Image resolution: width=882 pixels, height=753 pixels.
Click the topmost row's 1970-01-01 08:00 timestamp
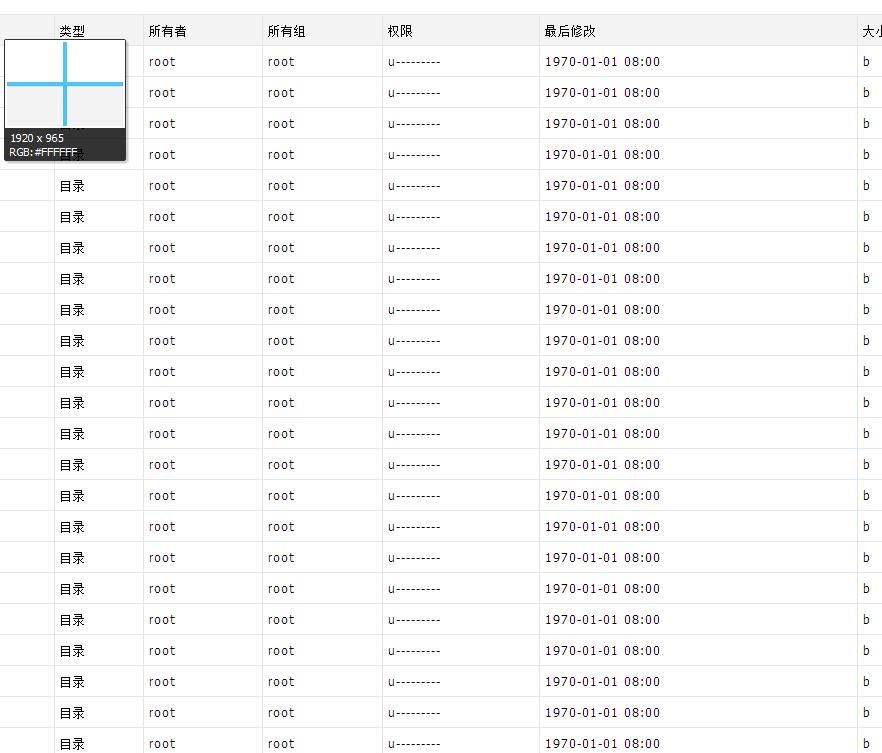pos(602,61)
